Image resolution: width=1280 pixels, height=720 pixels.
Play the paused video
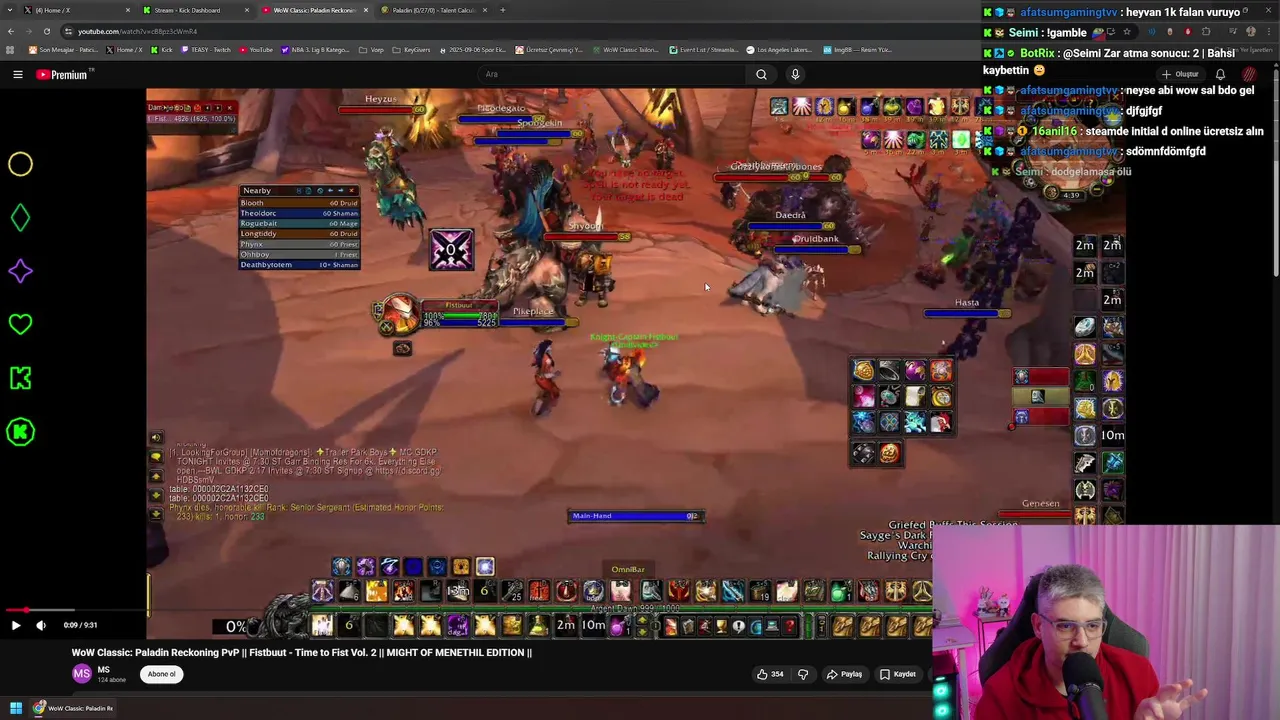point(15,625)
